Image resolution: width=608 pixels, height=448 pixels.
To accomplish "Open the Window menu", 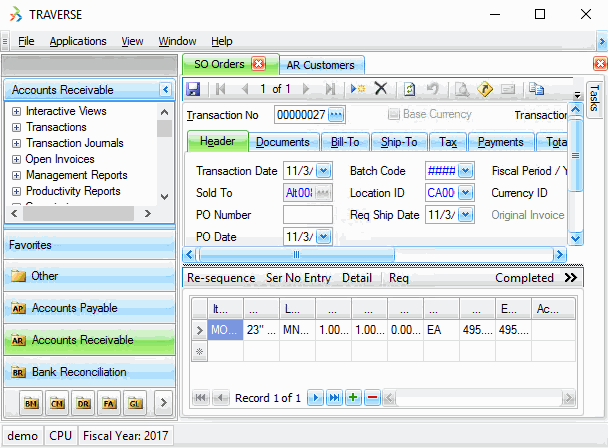I will pyautogui.click(x=177, y=41).
